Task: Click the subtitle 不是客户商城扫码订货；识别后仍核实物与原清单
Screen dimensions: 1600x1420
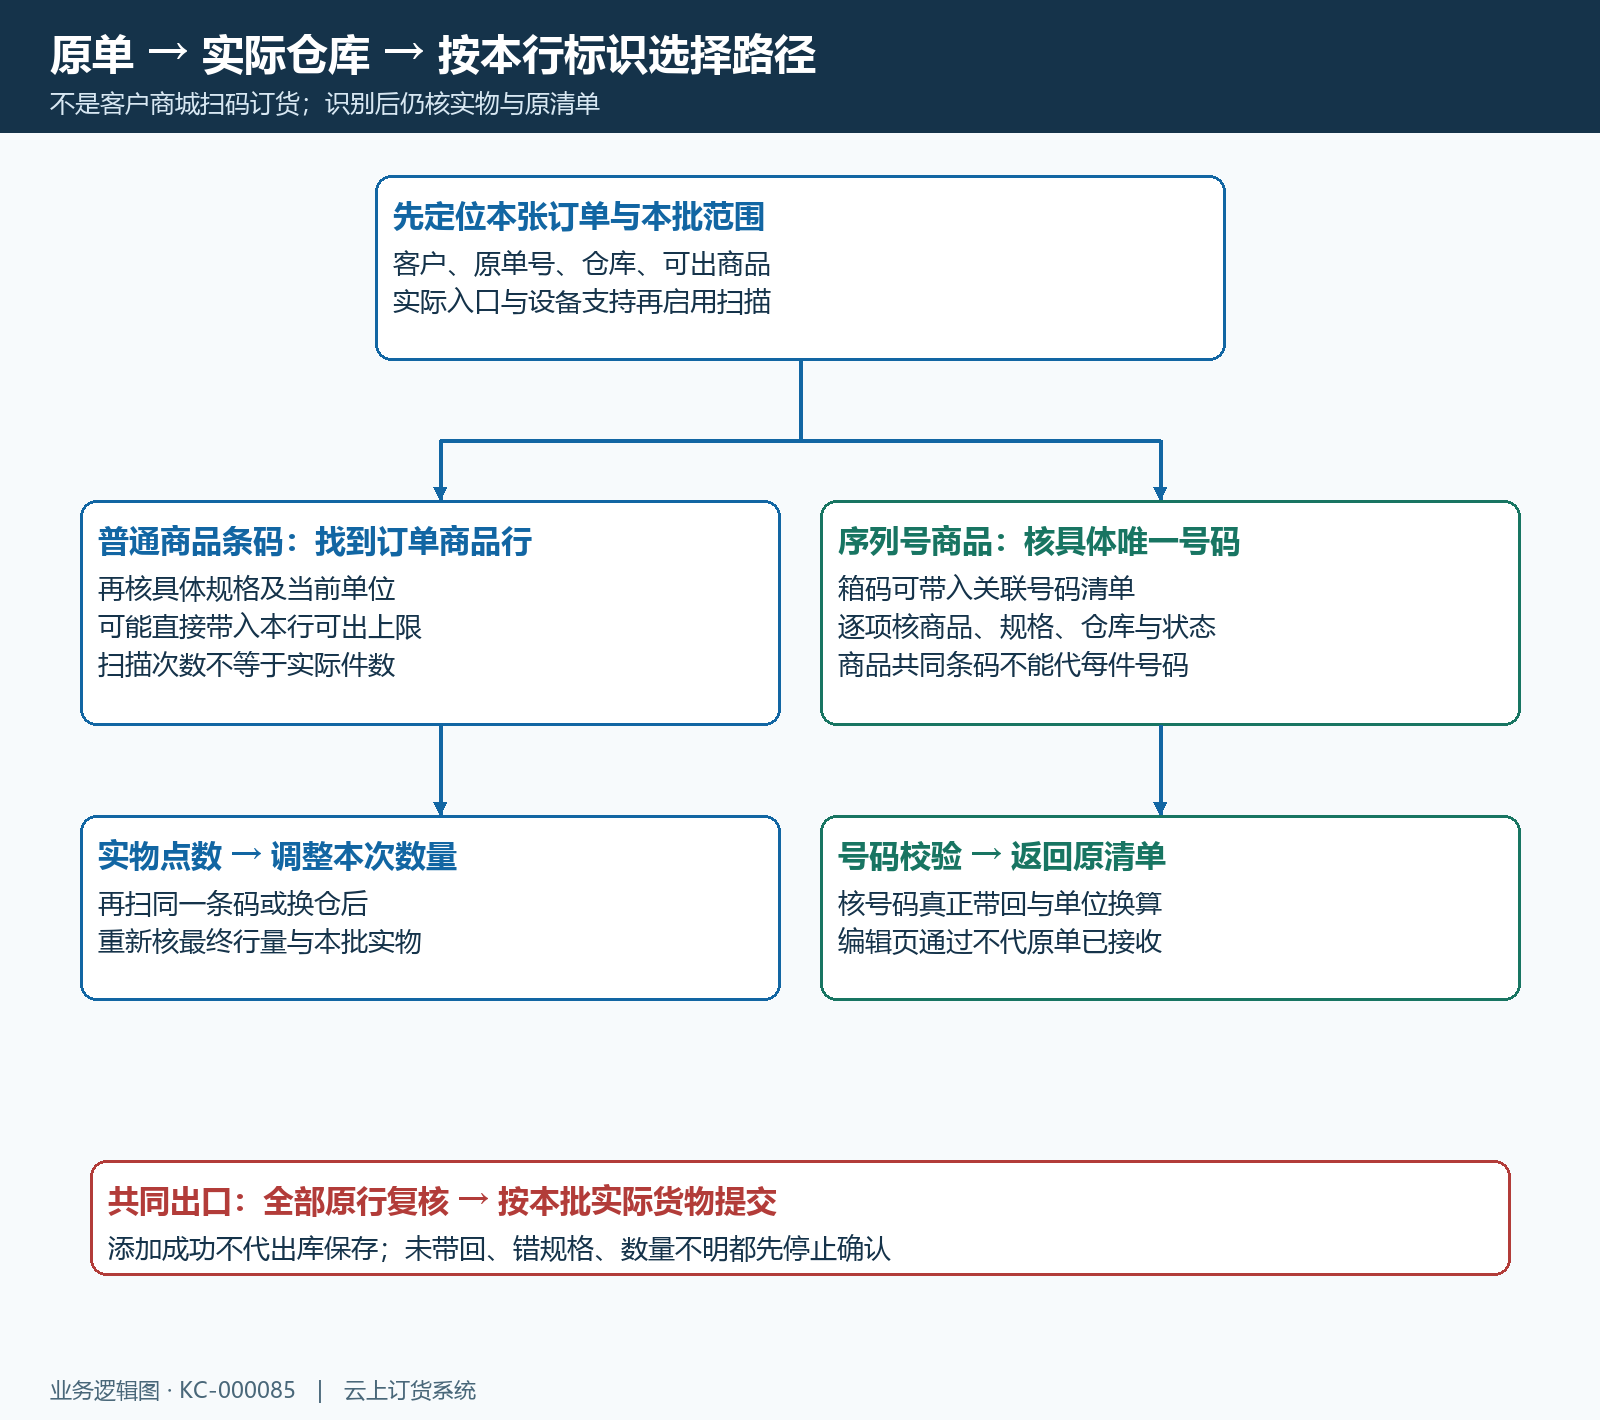Action: pyautogui.click(x=324, y=104)
